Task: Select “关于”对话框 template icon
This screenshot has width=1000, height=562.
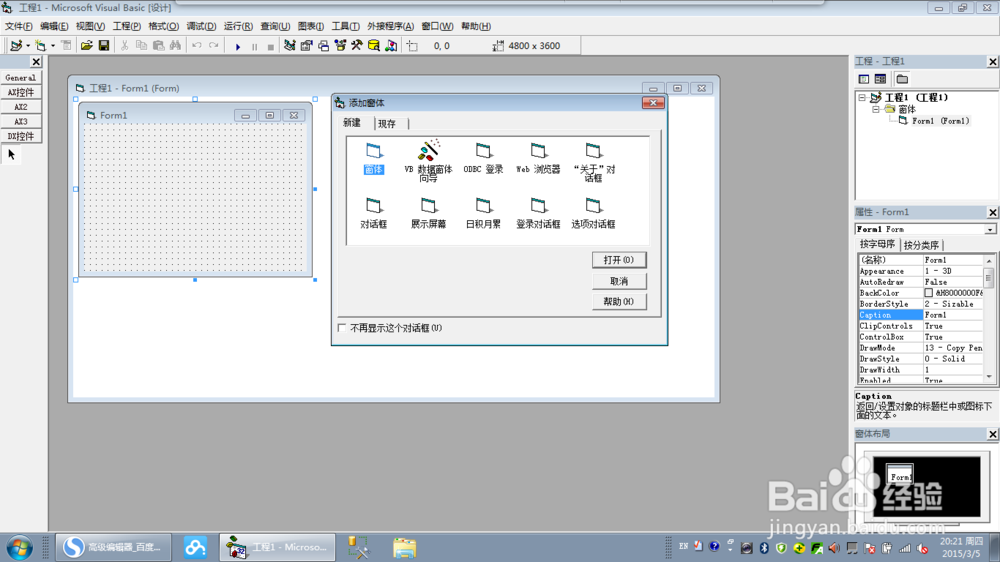Action: coord(593,162)
